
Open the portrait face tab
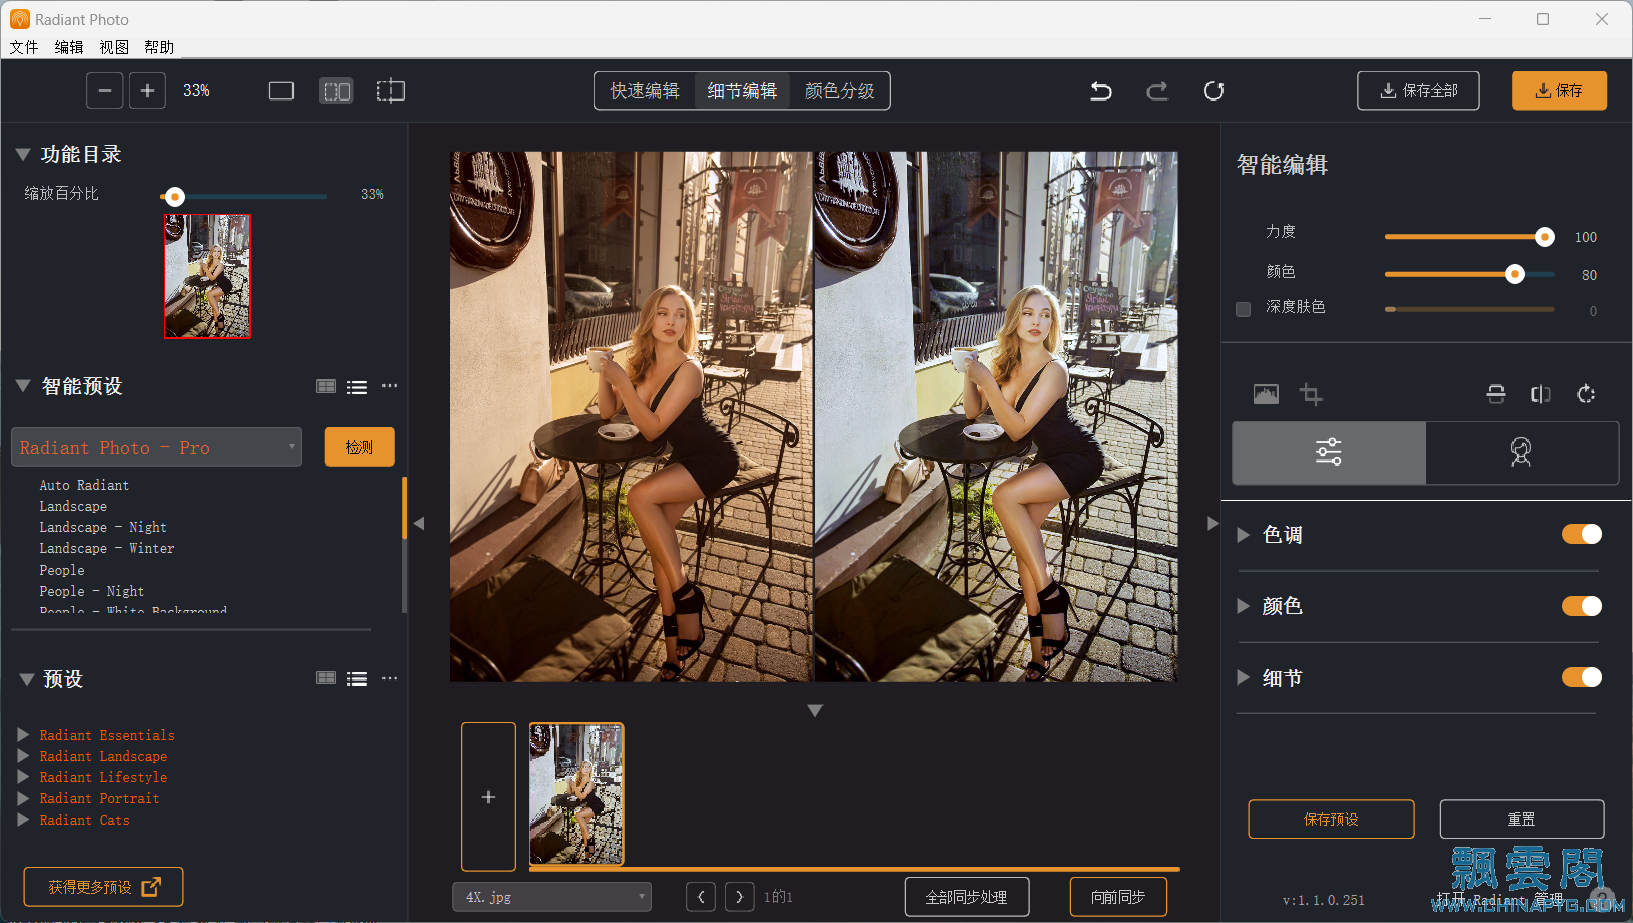click(x=1521, y=453)
